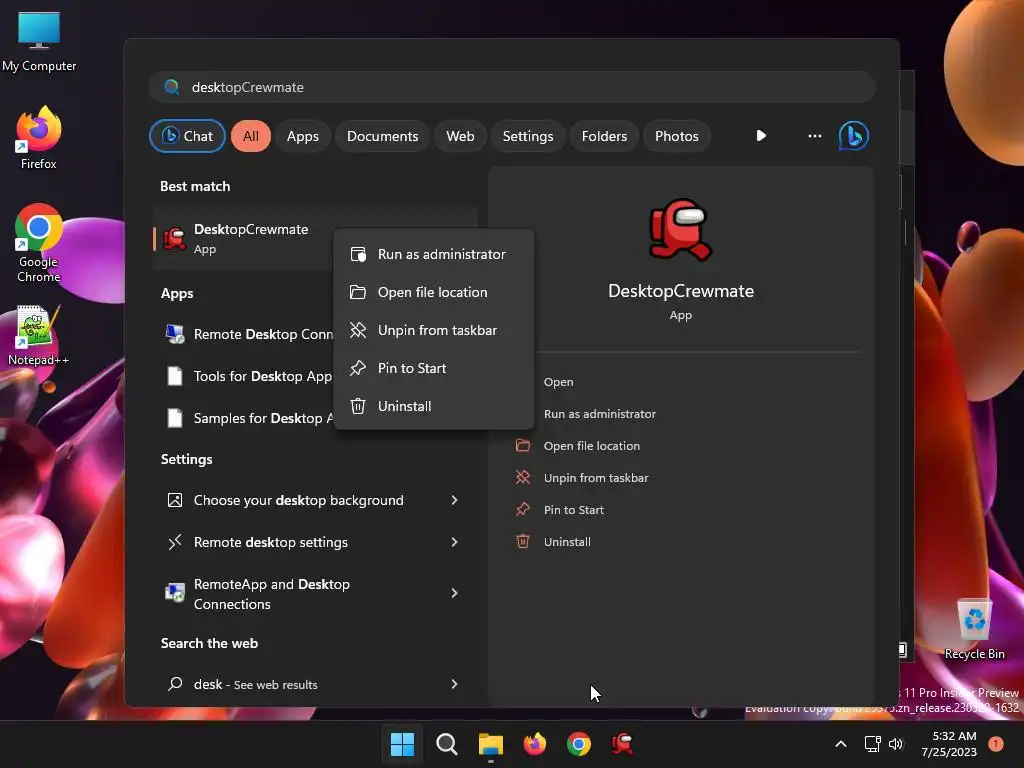Click 'Choose your desktop background' text
Image resolution: width=1024 pixels, height=768 pixels.
[298, 500]
